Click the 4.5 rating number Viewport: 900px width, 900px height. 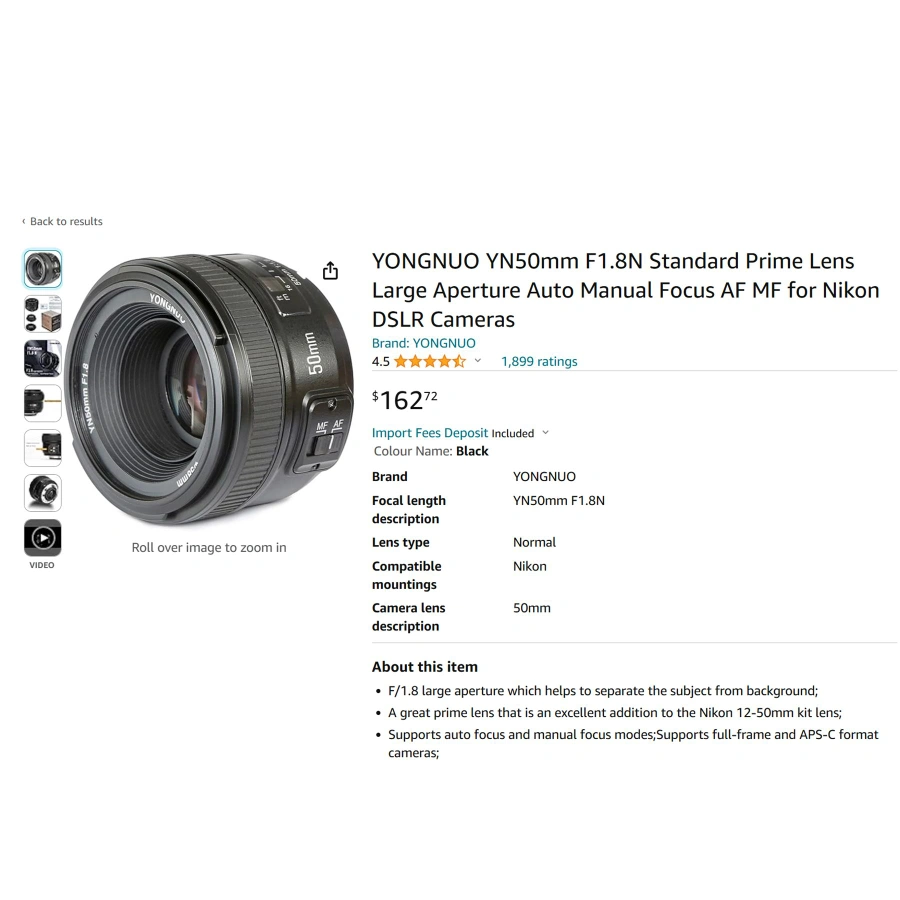(381, 362)
